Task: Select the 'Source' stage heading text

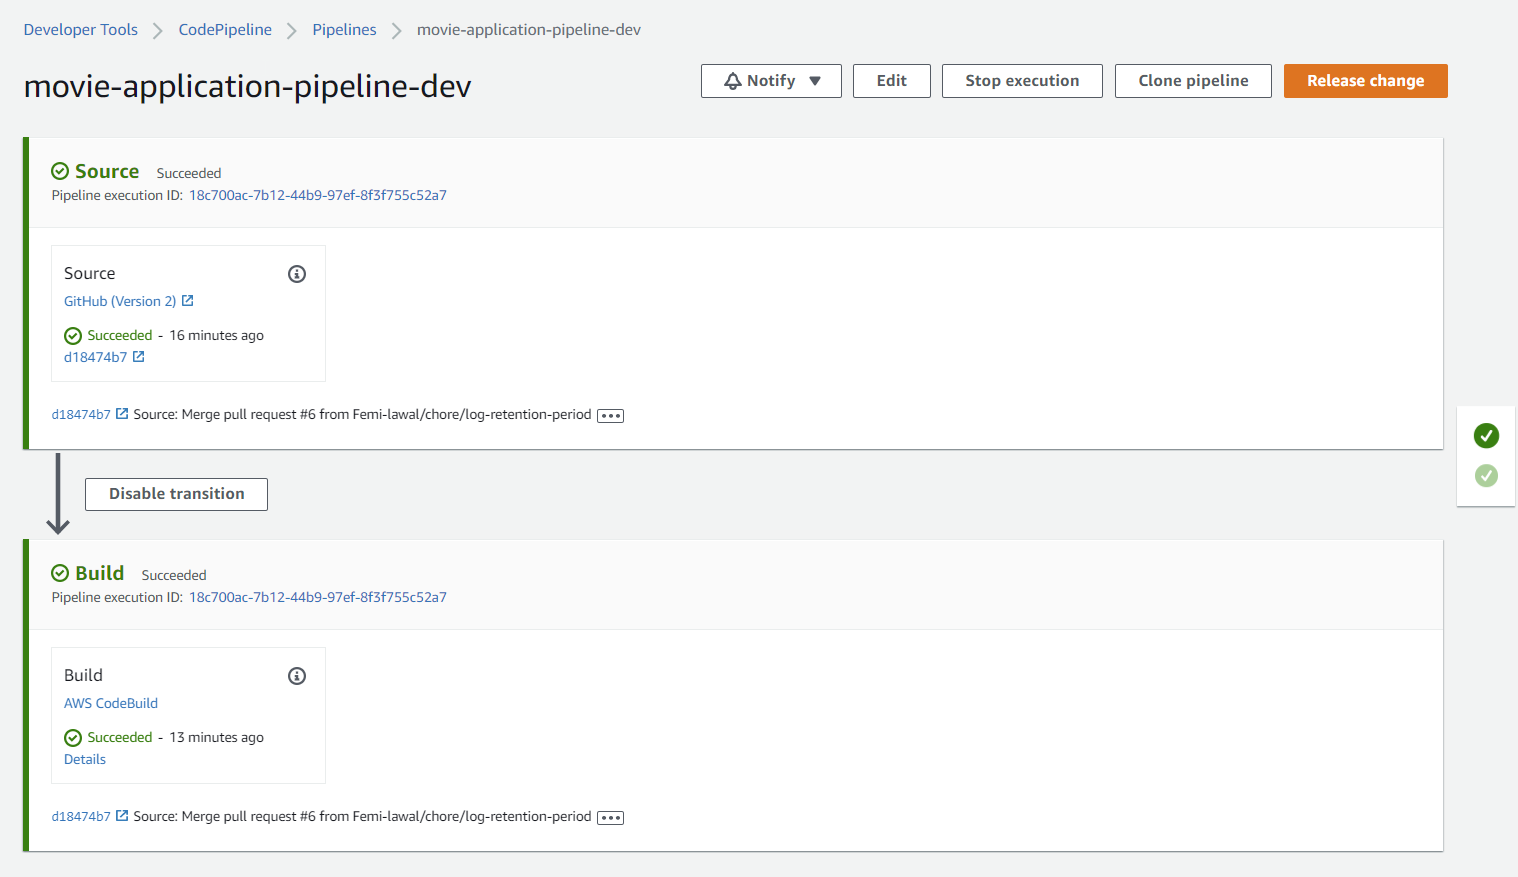Action: point(107,171)
